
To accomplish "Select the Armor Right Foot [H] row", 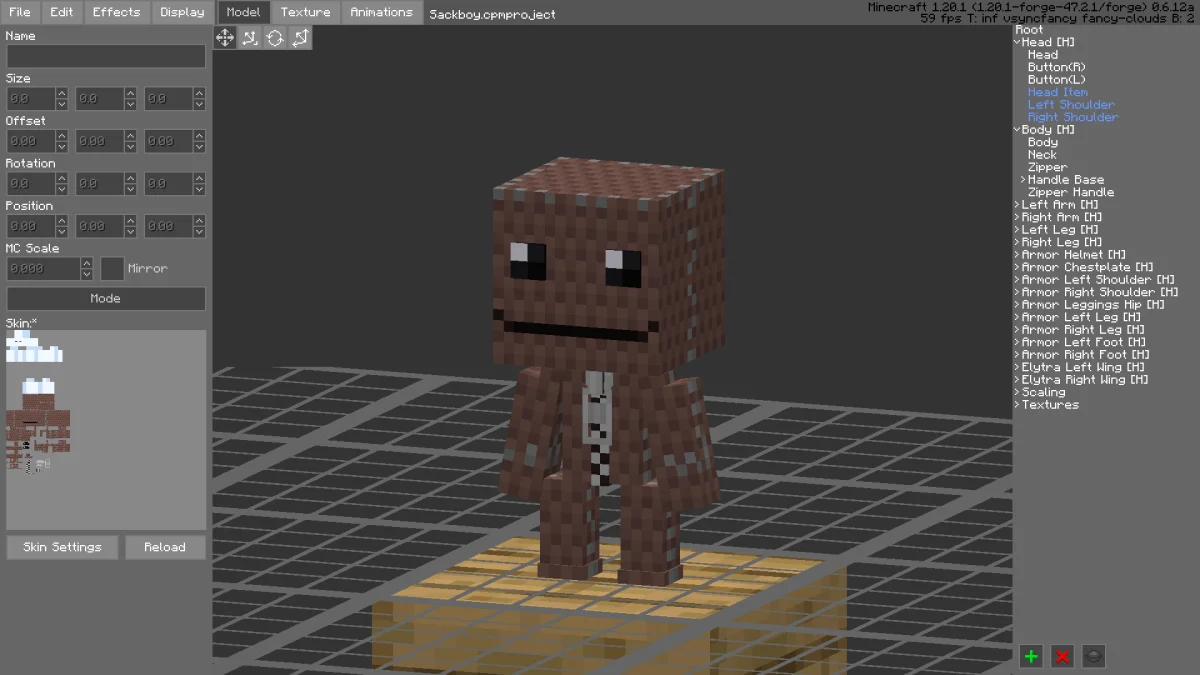I will click(1085, 355).
